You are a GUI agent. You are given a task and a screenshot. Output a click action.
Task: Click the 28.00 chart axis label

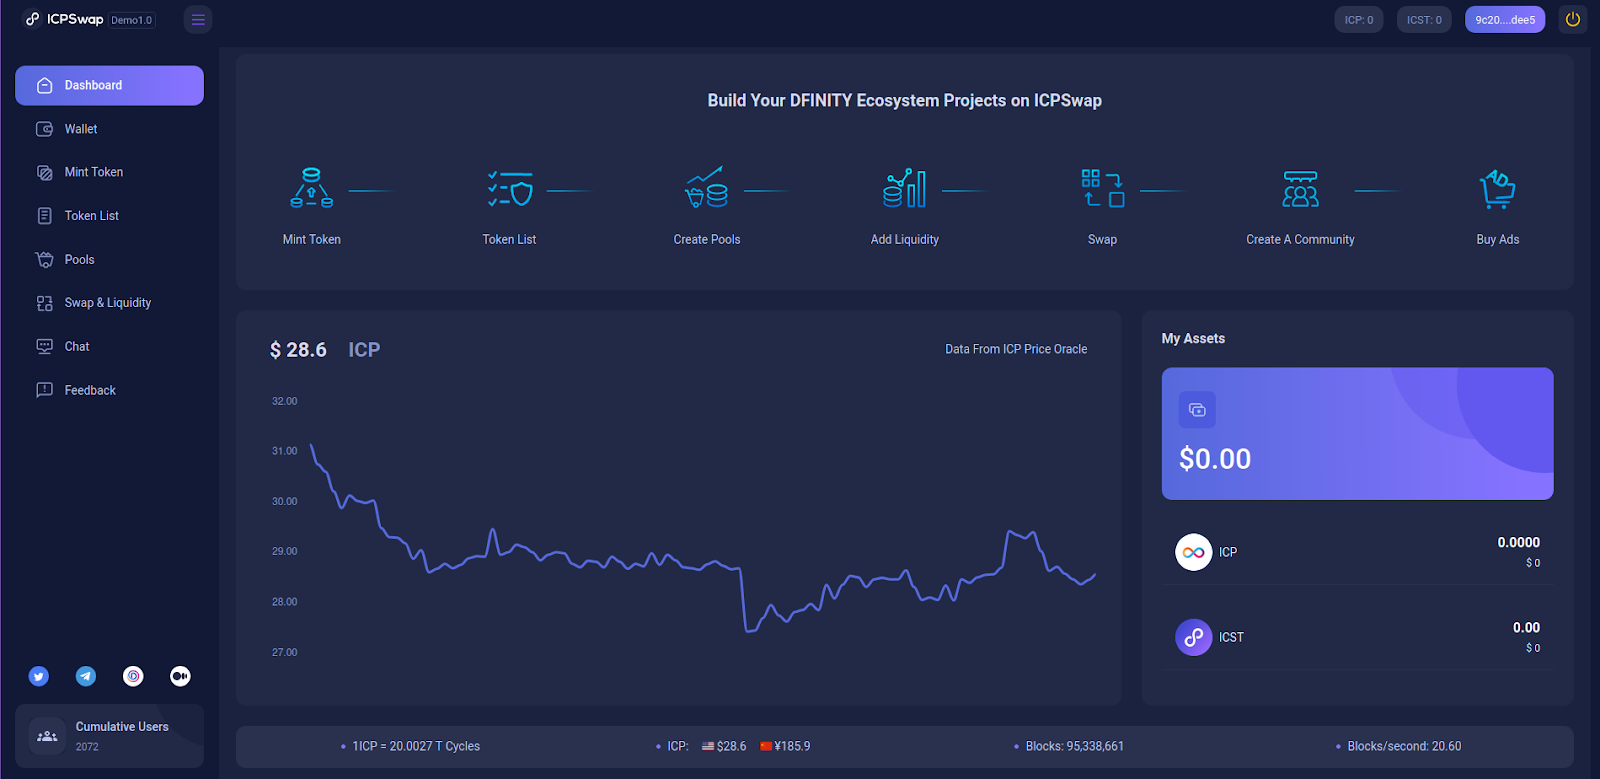pyautogui.click(x=285, y=602)
